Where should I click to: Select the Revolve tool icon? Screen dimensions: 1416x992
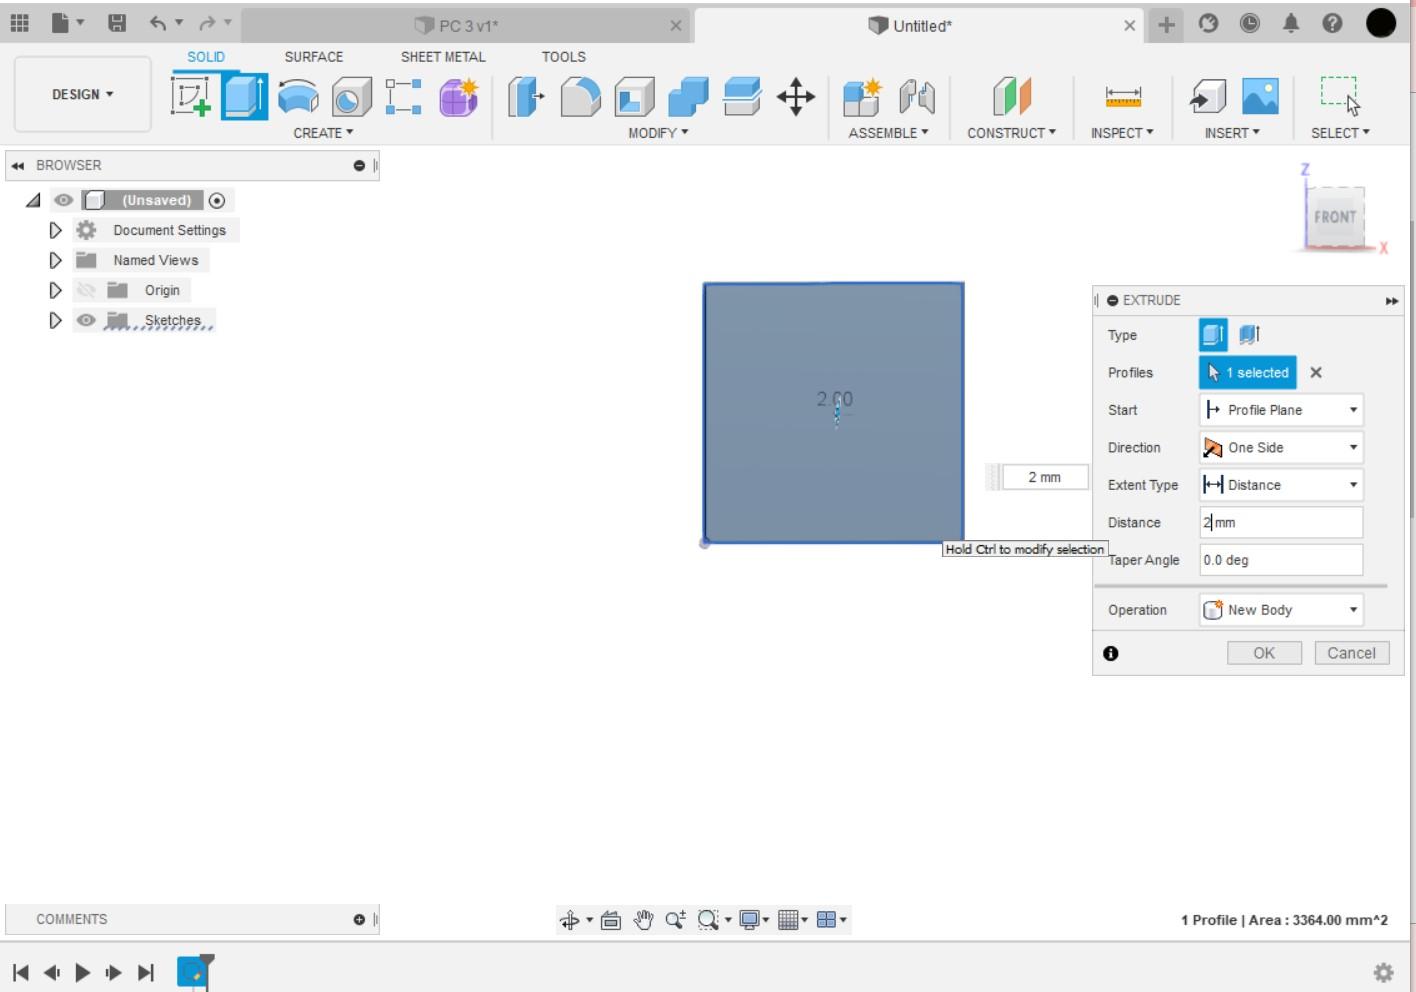coord(298,97)
